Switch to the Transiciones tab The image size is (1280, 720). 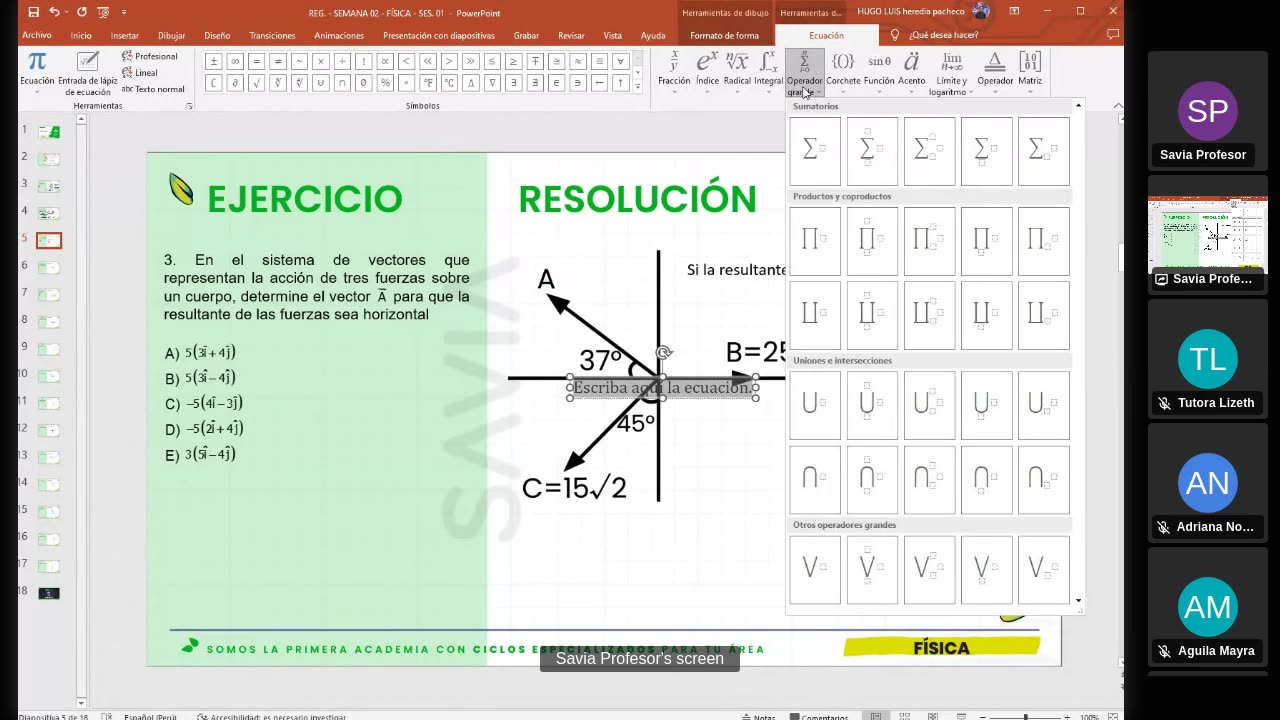pos(272,35)
